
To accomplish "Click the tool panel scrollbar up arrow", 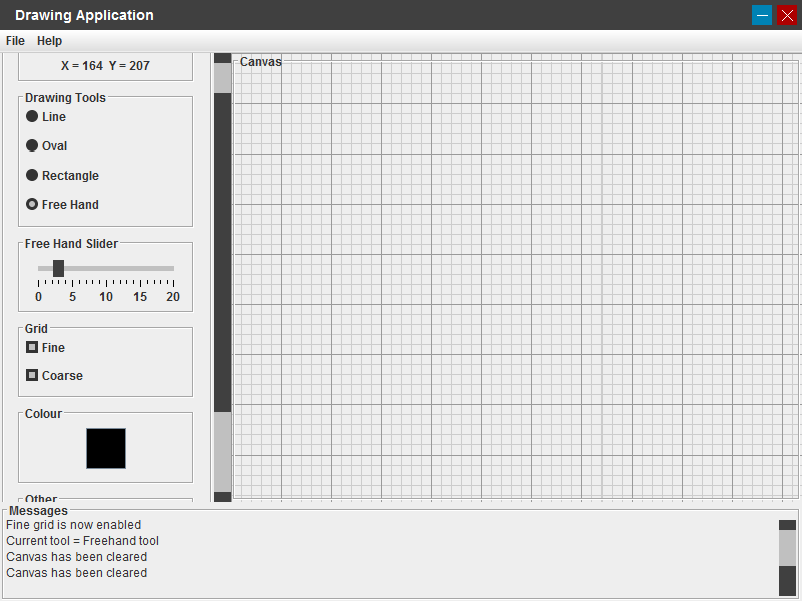I will tap(222, 58).
